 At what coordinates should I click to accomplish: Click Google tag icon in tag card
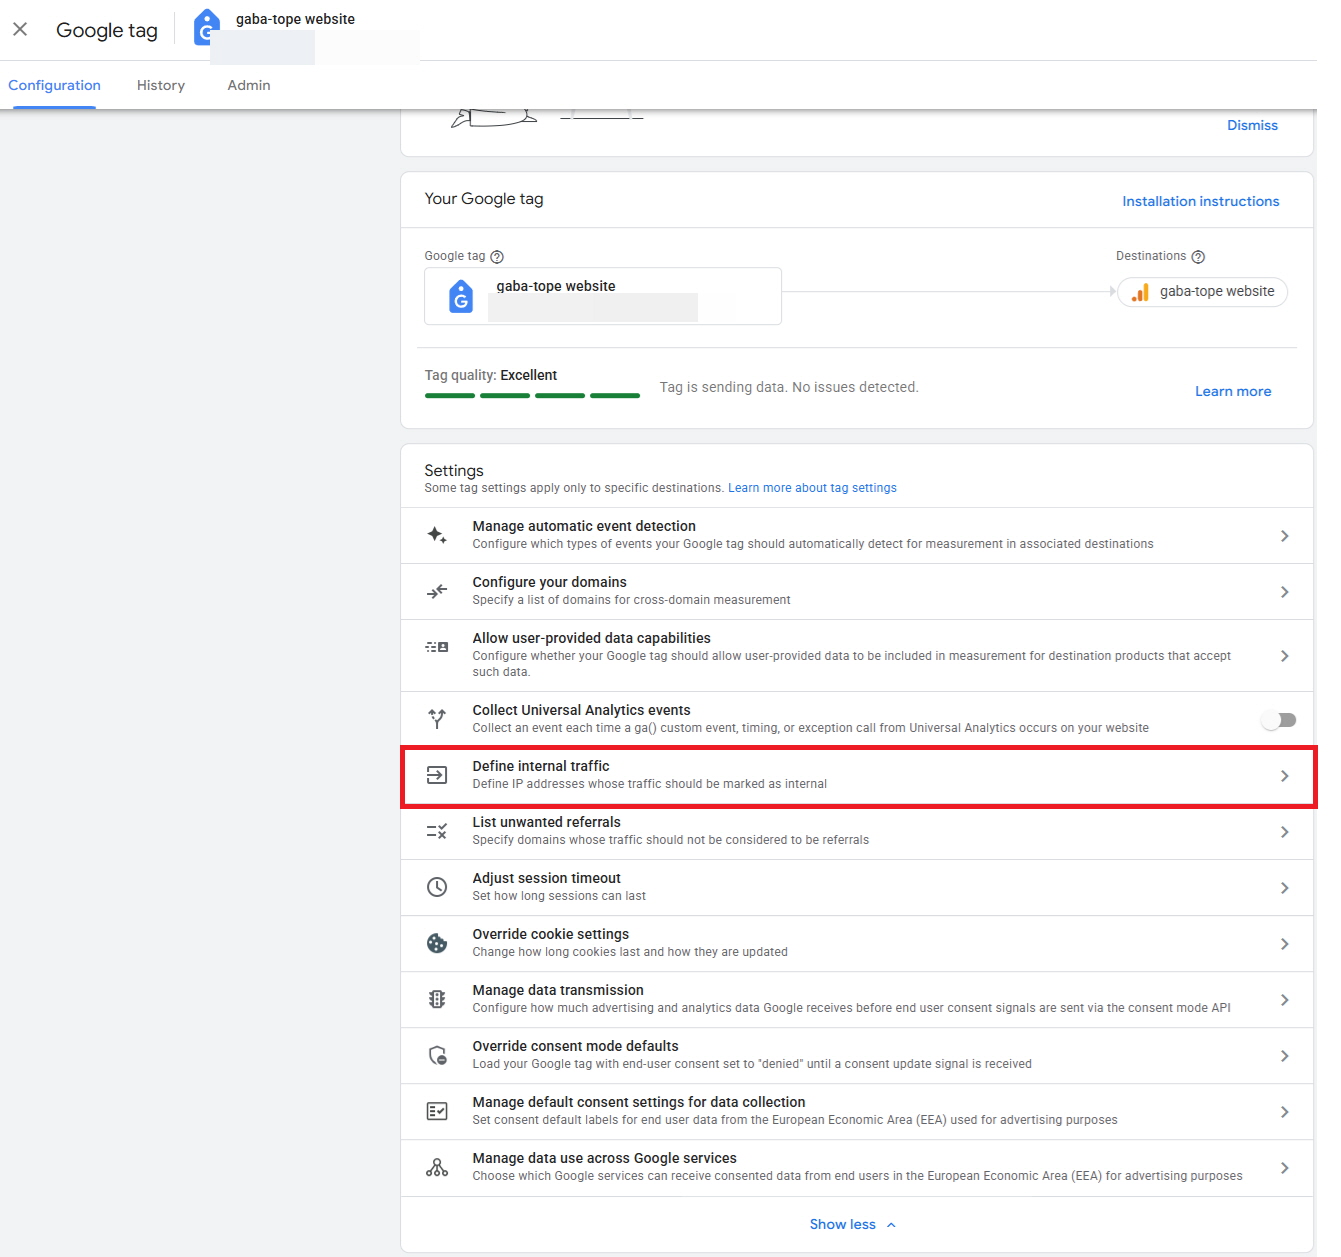pos(461,296)
